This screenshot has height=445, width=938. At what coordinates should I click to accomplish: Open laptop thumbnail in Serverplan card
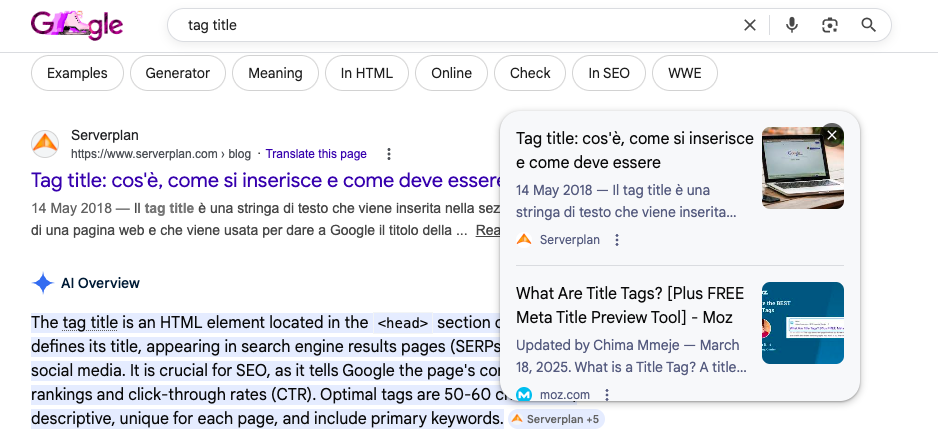coord(803,168)
